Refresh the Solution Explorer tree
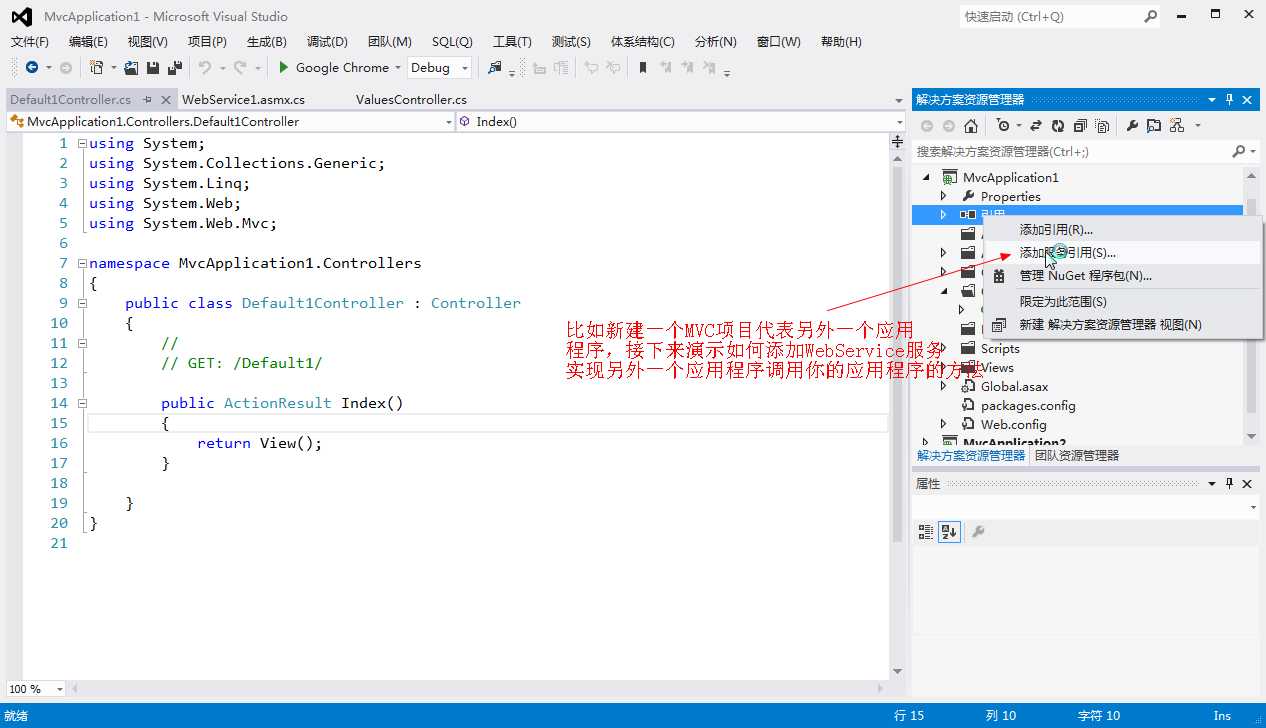The image size is (1266, 728). (1058, 126)
